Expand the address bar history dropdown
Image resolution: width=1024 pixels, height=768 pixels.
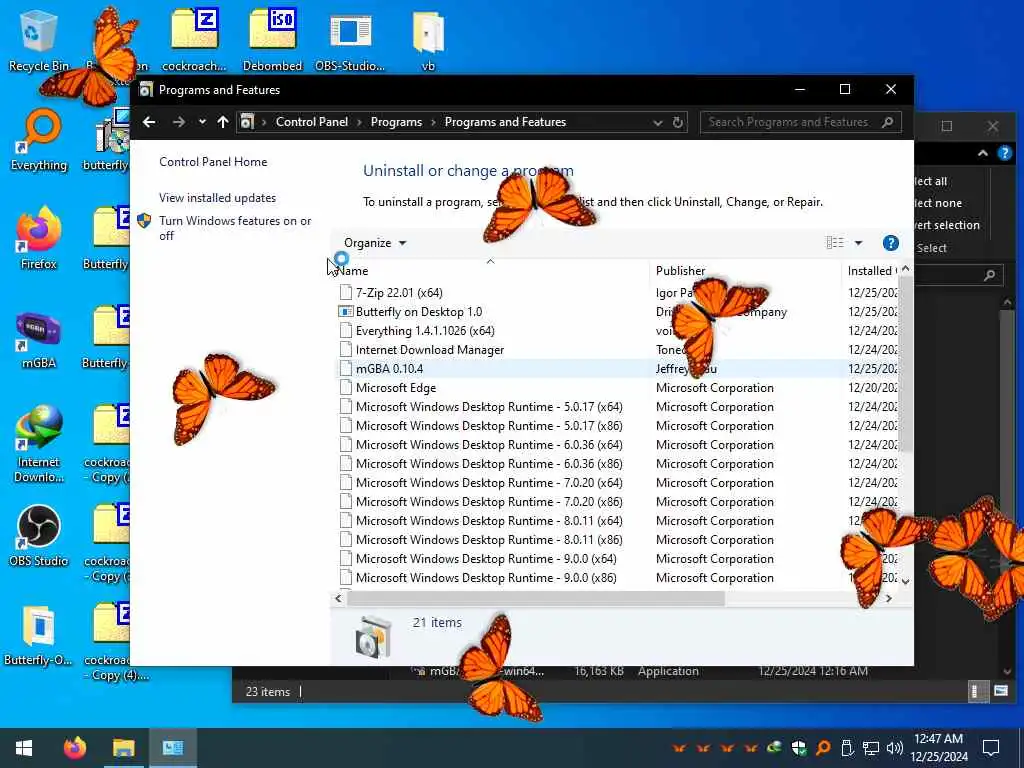[657, 123]
